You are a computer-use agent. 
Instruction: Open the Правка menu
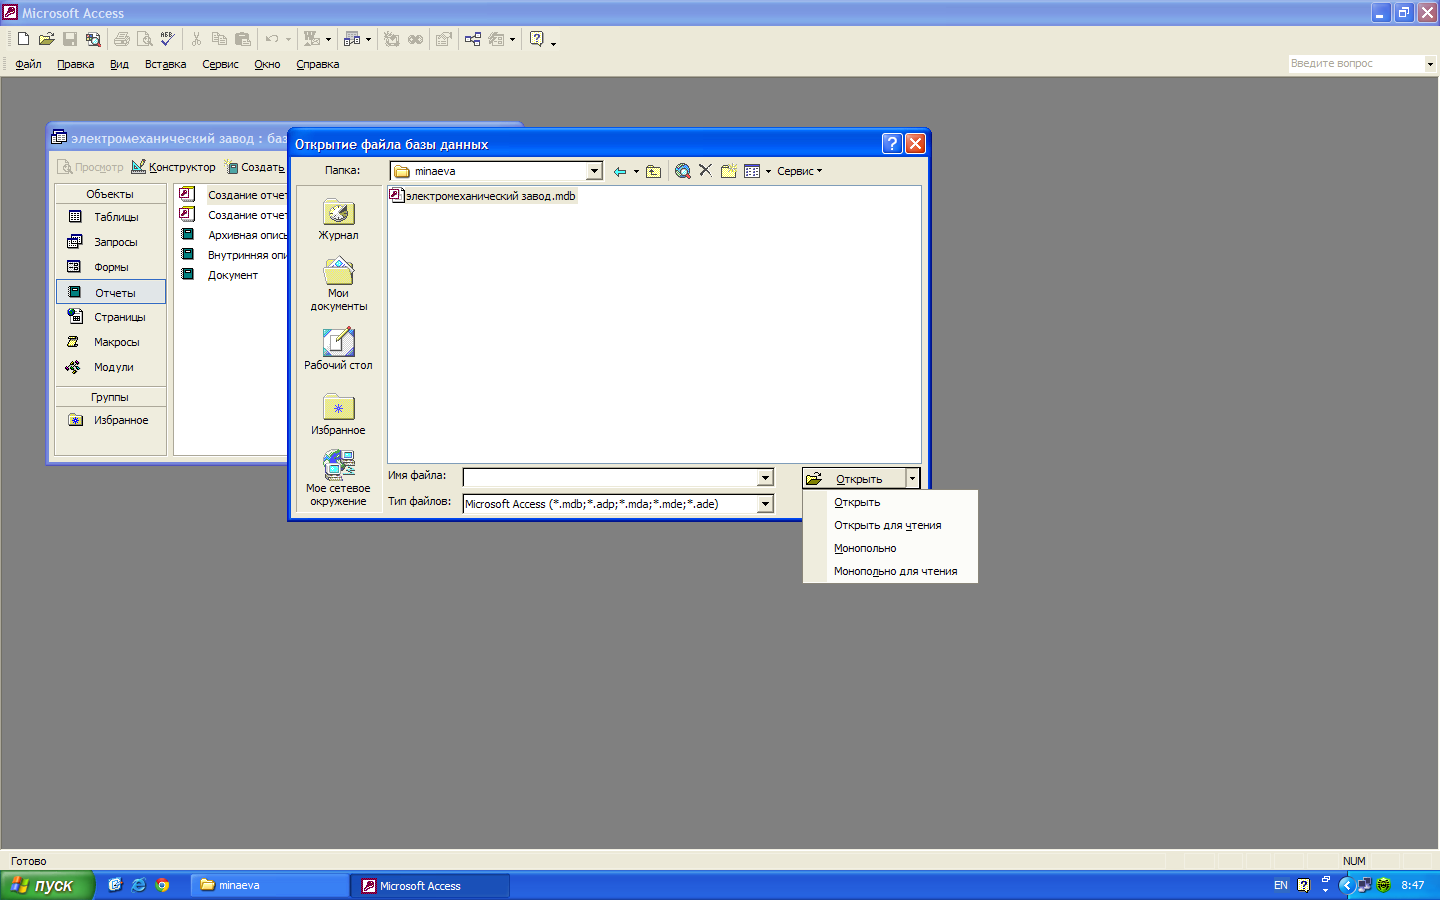[75, 64]
